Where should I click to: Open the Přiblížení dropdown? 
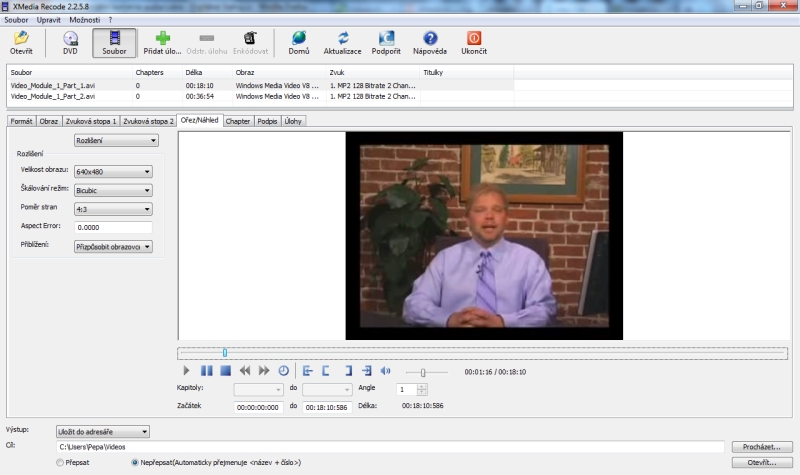[x=113, y=246]
